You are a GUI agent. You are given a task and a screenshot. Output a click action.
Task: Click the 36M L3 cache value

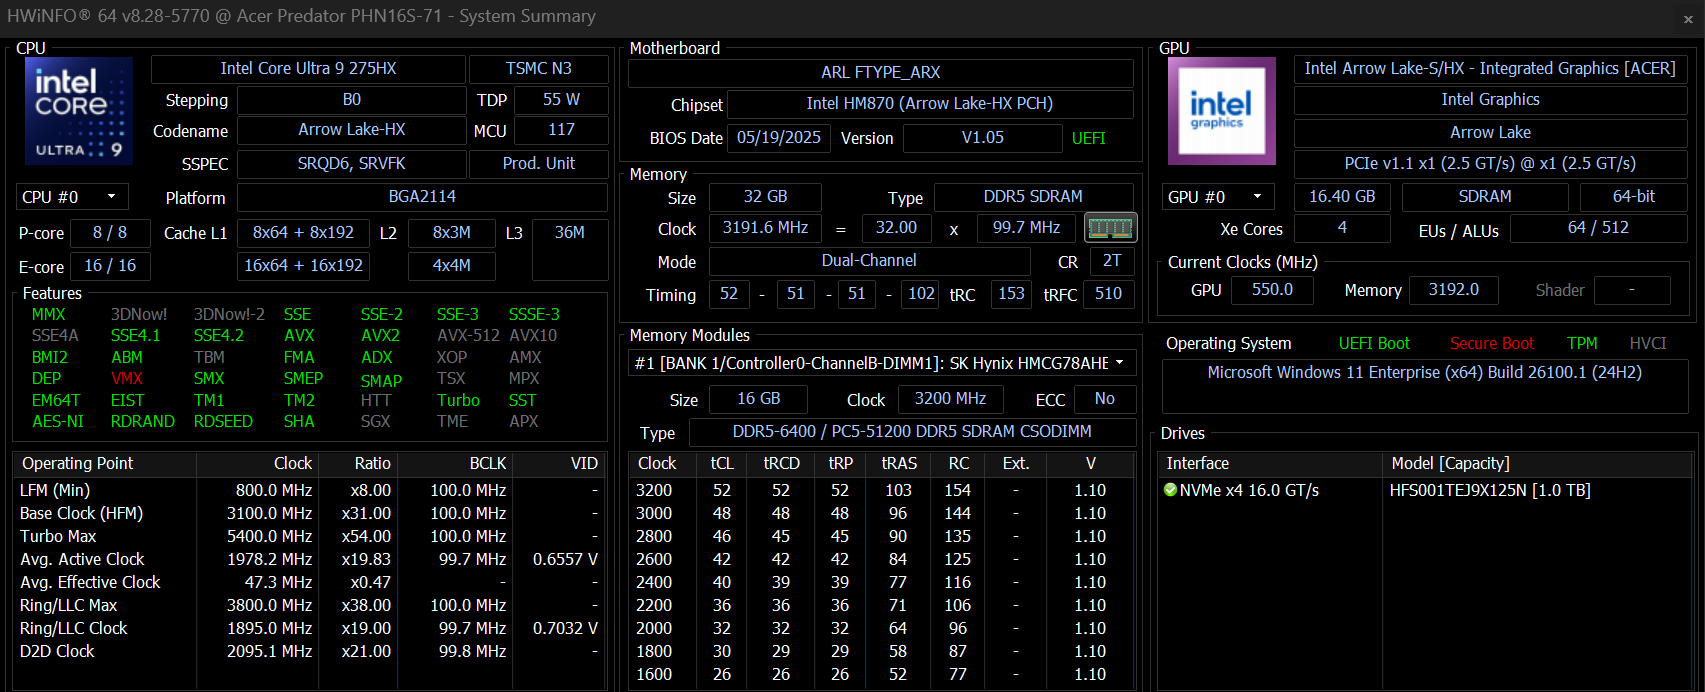(570, 249)
